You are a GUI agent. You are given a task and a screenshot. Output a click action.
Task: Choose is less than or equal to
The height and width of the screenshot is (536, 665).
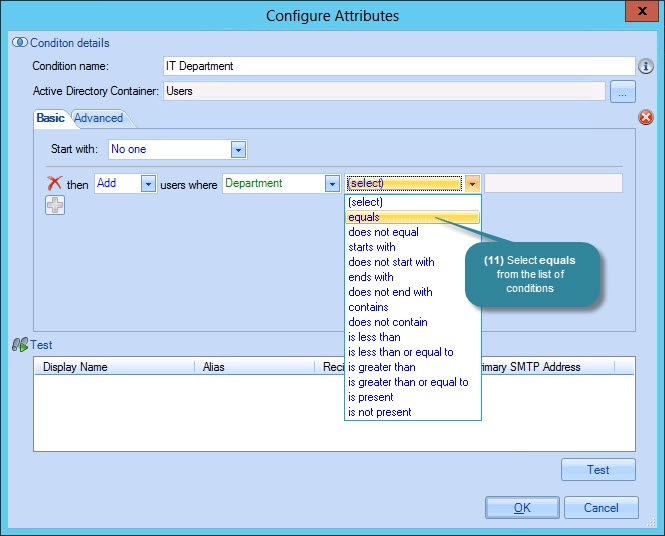413,352
